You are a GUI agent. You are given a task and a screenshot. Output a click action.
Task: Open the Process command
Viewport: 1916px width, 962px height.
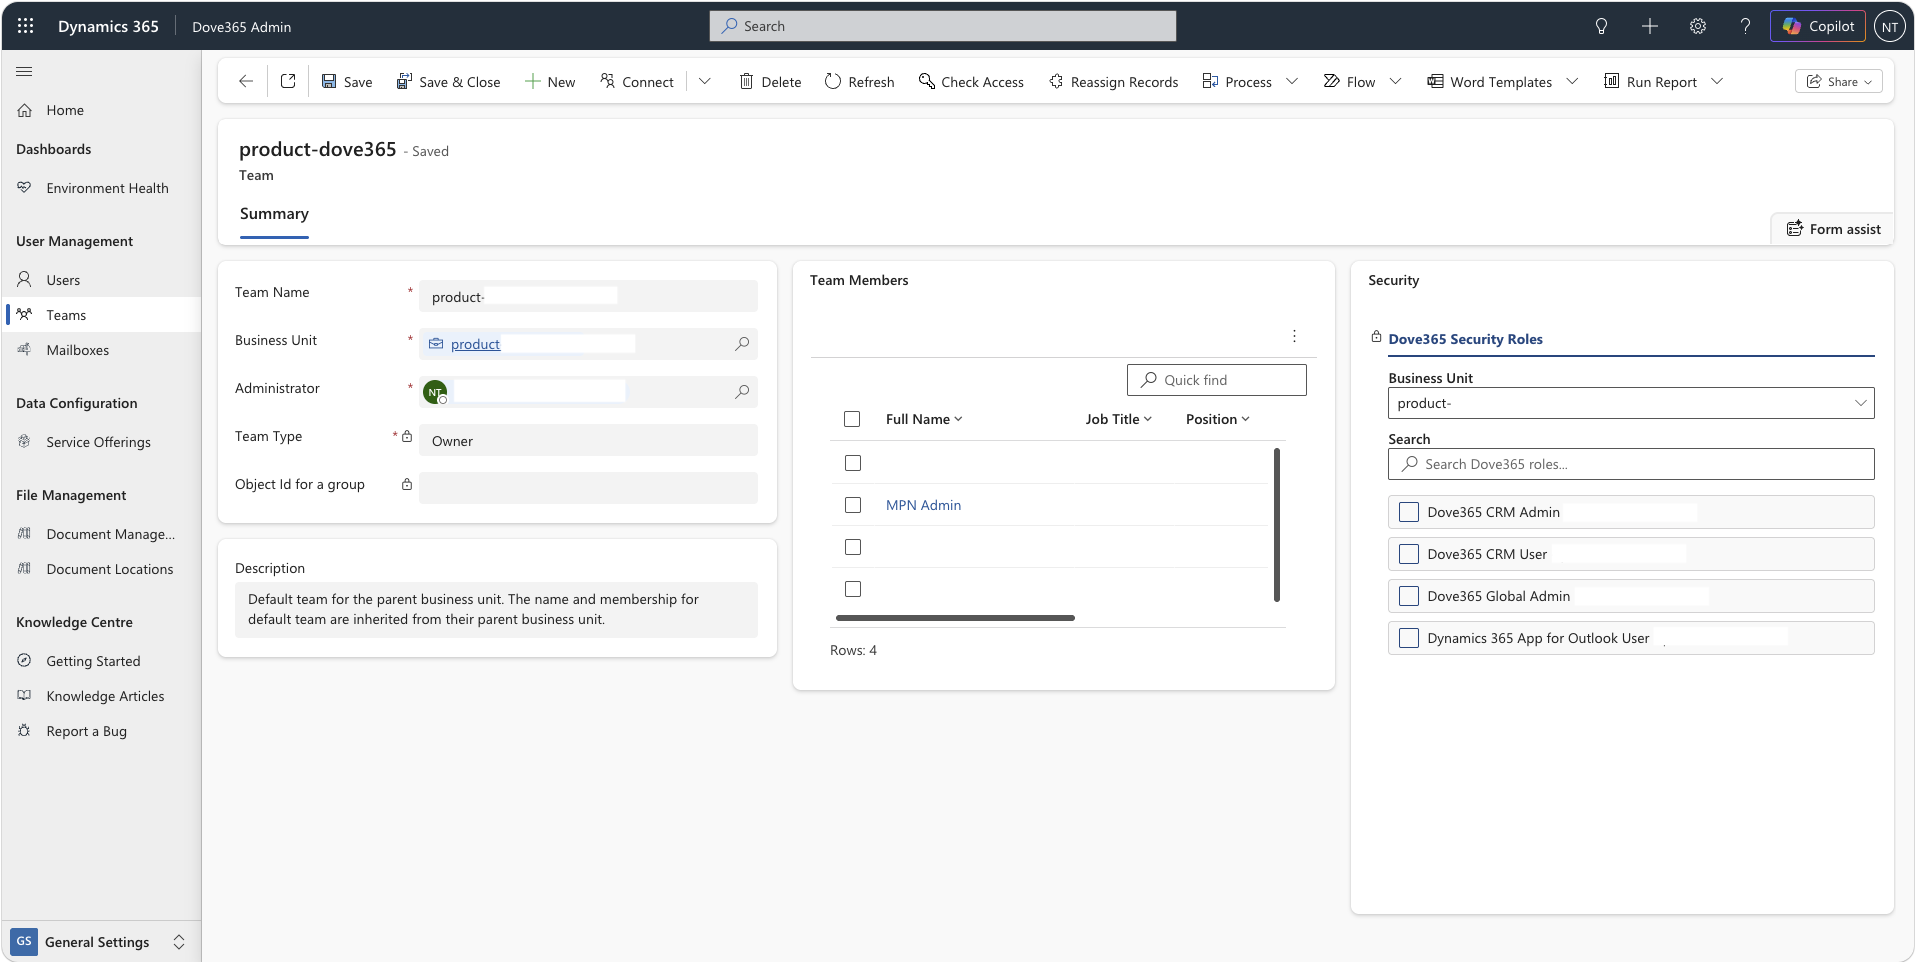coord(1237,81)
